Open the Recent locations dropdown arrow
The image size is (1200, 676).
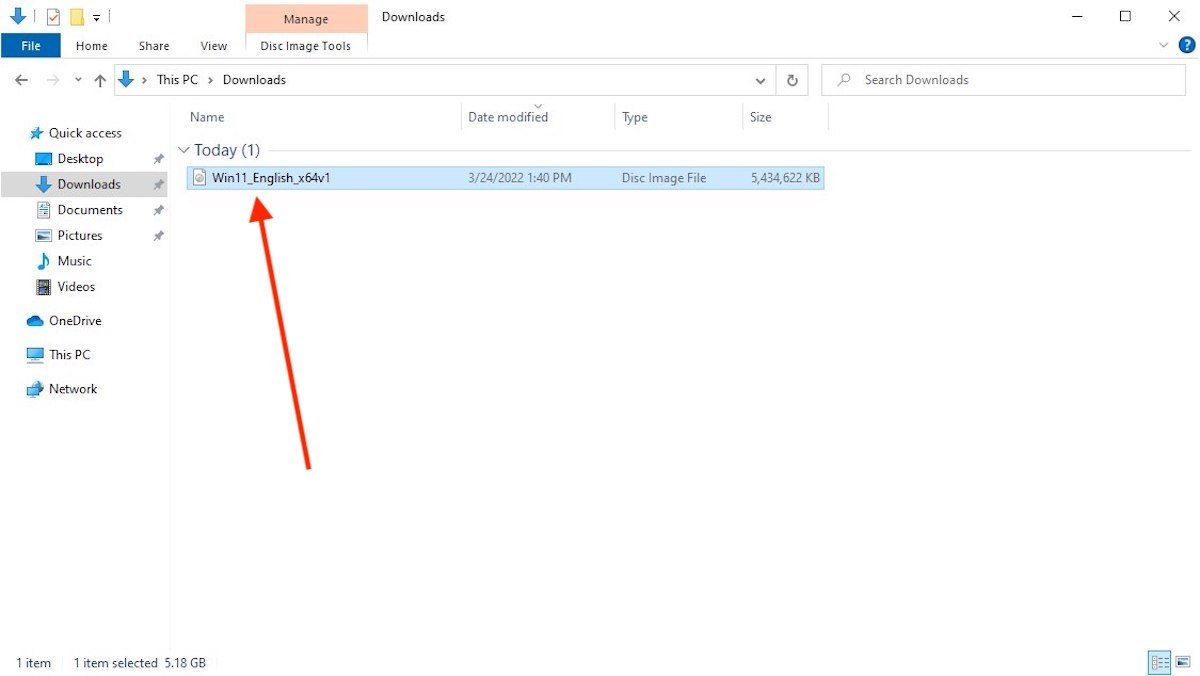click(x=78, y=80)
